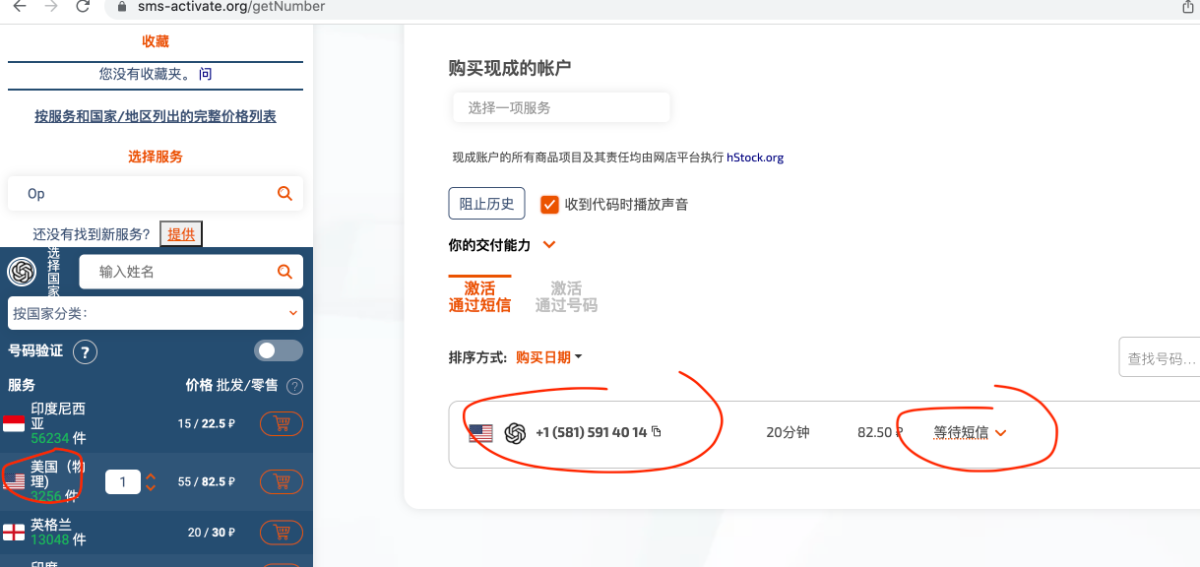Open the 选择一项服务 dropdown

(x=560, y=108)
